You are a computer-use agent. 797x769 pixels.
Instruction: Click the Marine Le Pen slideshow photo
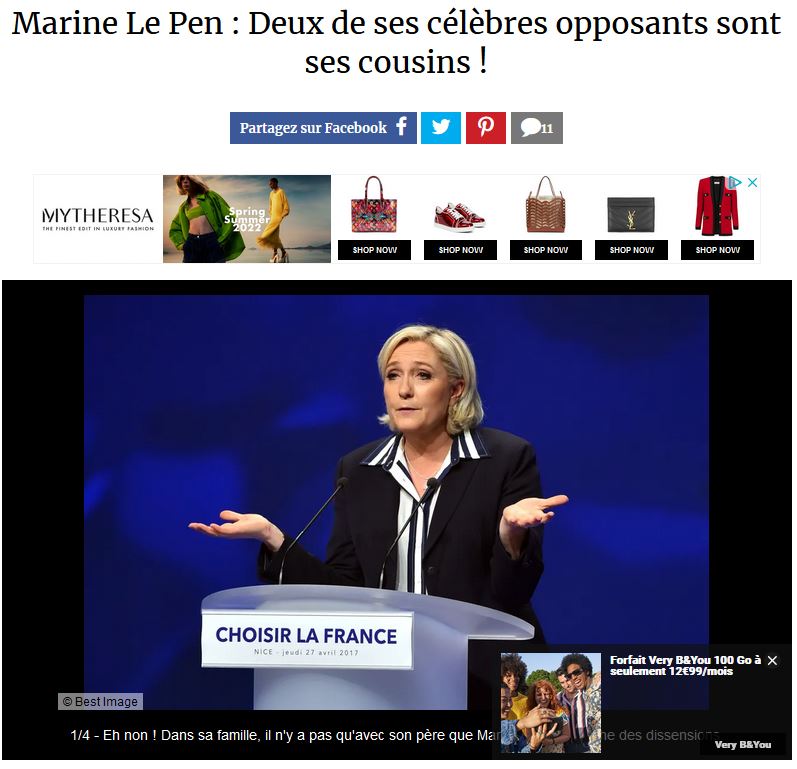(396, 502)
